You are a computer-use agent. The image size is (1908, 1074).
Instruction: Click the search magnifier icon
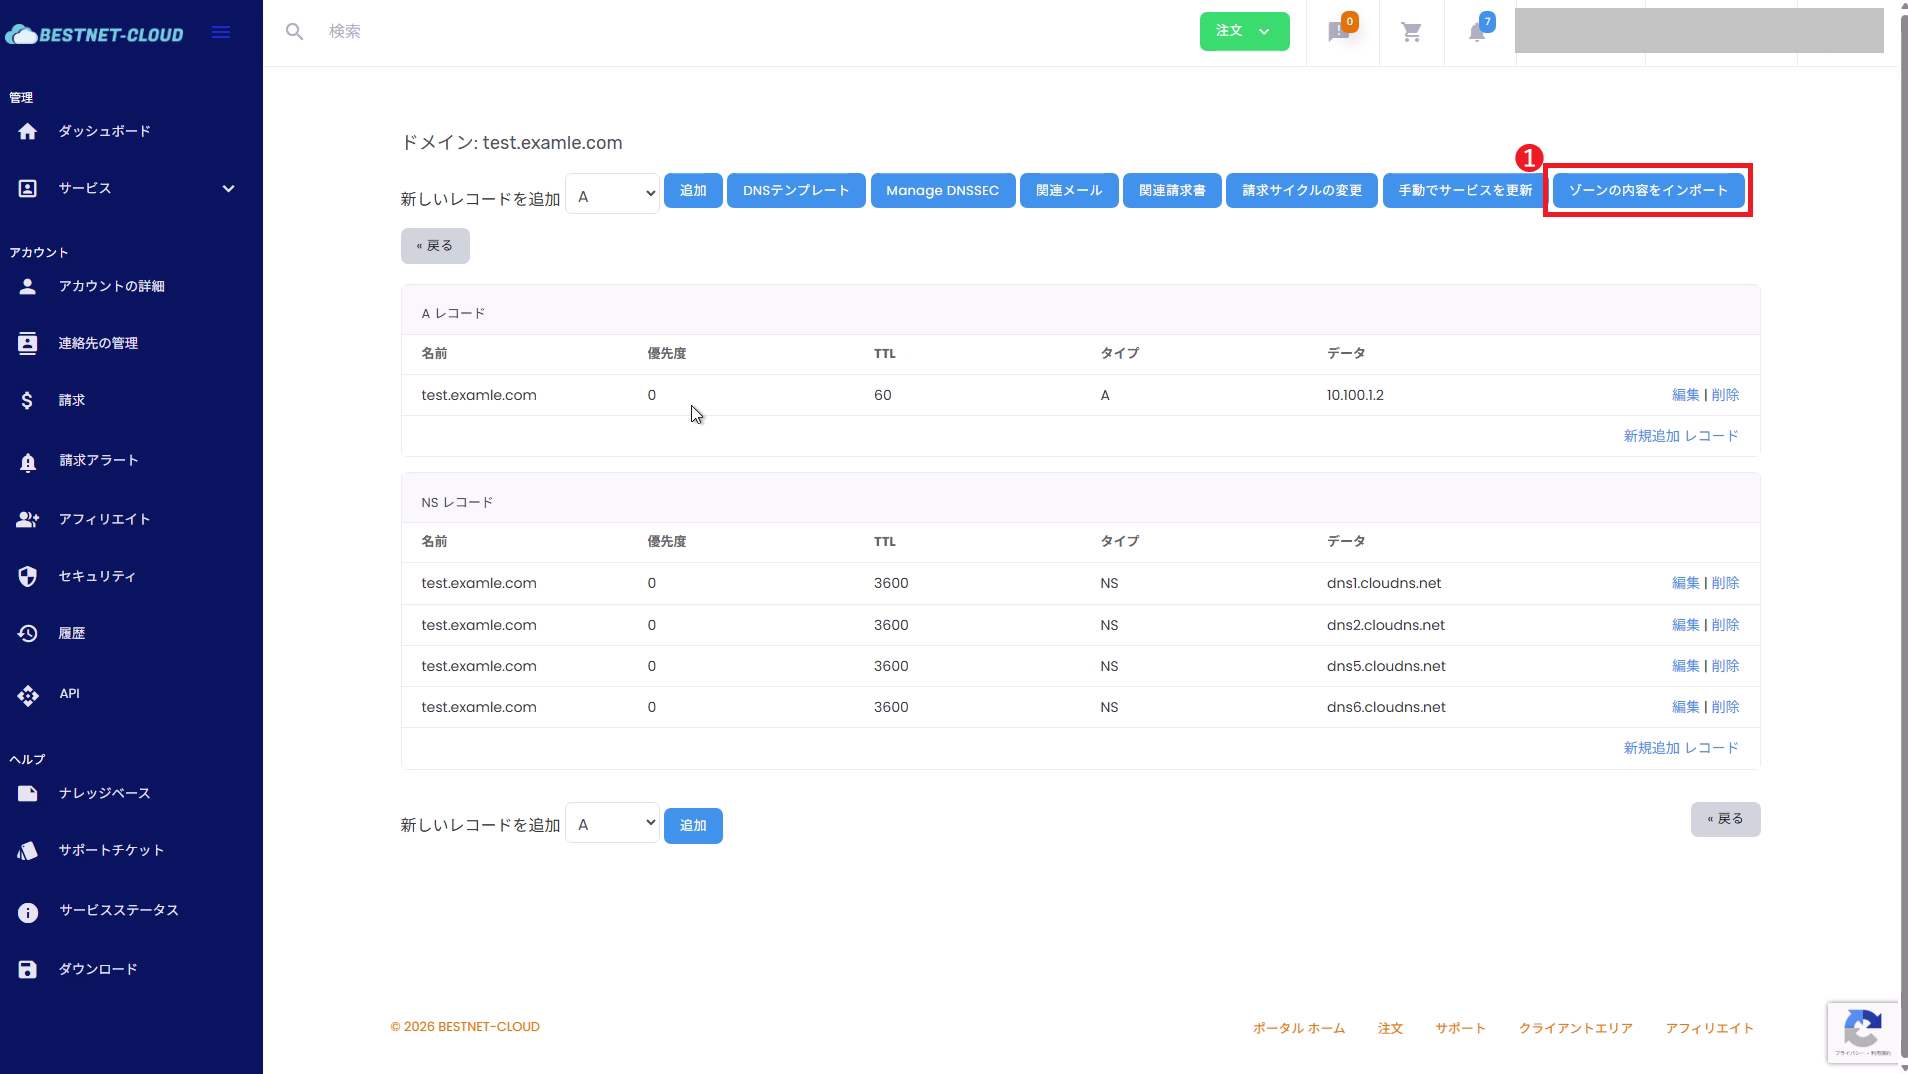click(294, 32)
